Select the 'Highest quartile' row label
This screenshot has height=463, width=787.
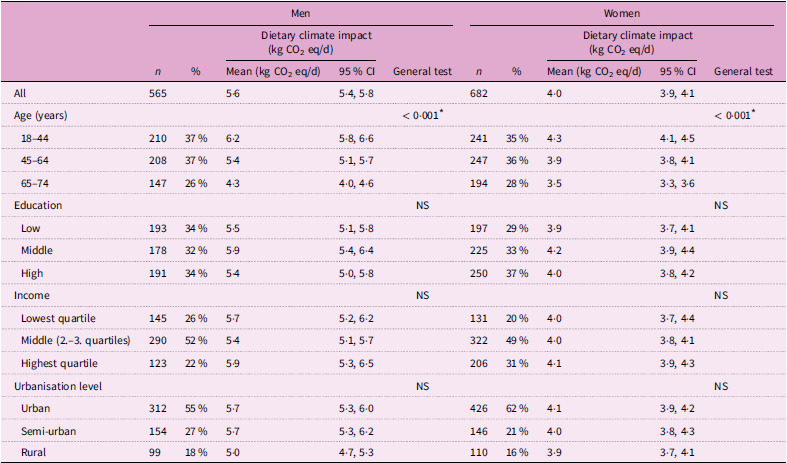pos(59,362)
